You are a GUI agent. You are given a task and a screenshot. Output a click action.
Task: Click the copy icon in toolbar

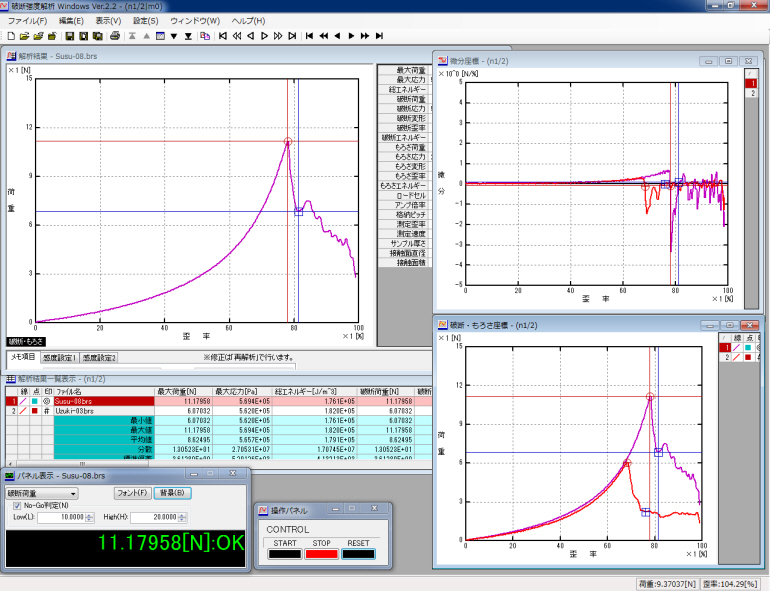point(205,36)
